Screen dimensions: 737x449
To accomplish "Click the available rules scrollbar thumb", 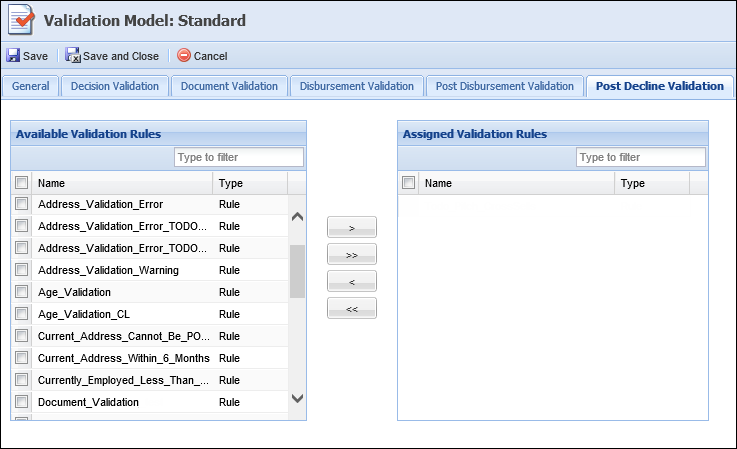I will pyautogui.click(x=298, y=271).
